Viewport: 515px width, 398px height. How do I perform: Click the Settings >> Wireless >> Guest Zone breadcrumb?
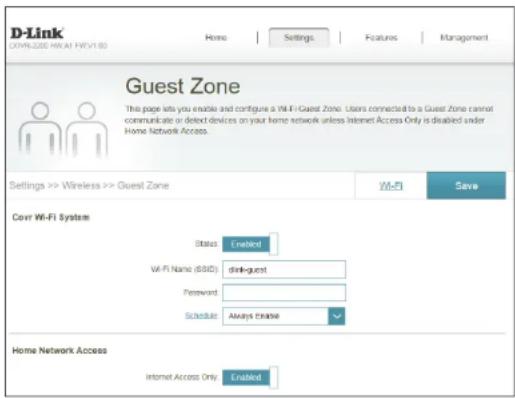click(x=89, y=185)
